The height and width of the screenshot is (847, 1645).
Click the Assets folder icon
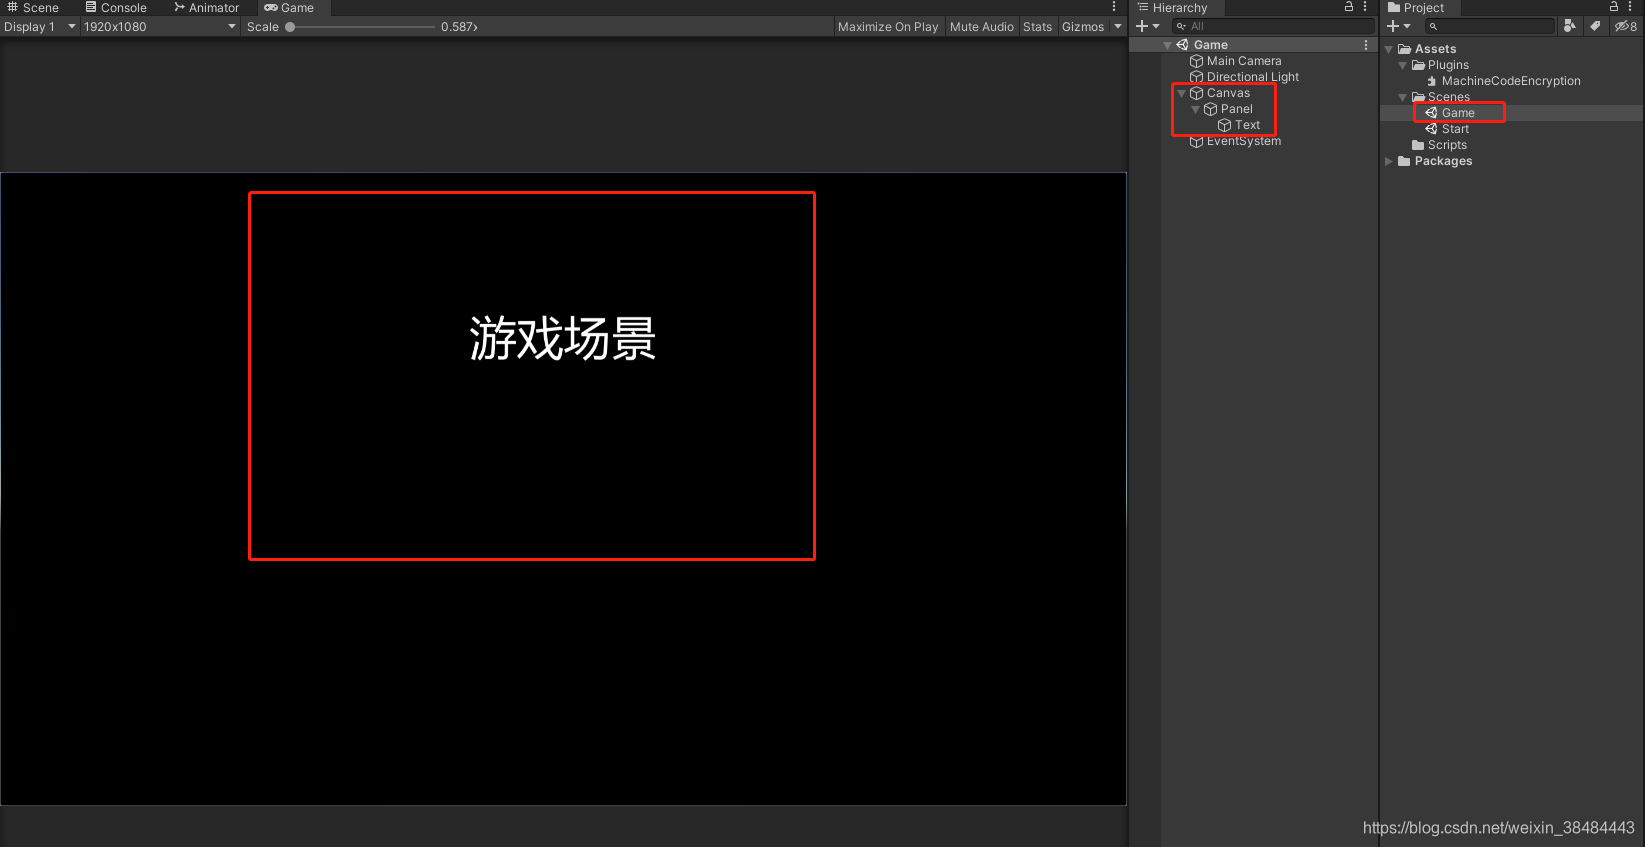click(x=1404, y=49)
